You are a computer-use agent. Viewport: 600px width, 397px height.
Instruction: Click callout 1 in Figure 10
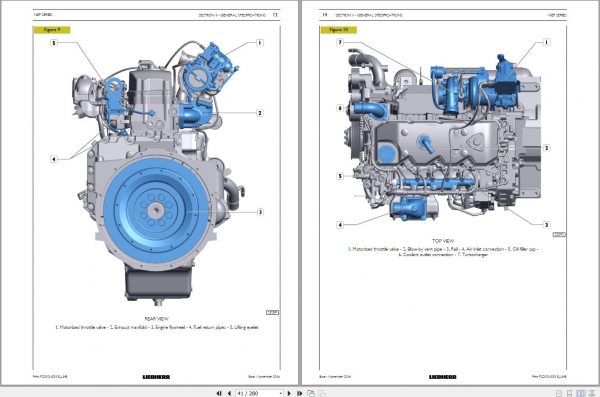click(546, 42)
